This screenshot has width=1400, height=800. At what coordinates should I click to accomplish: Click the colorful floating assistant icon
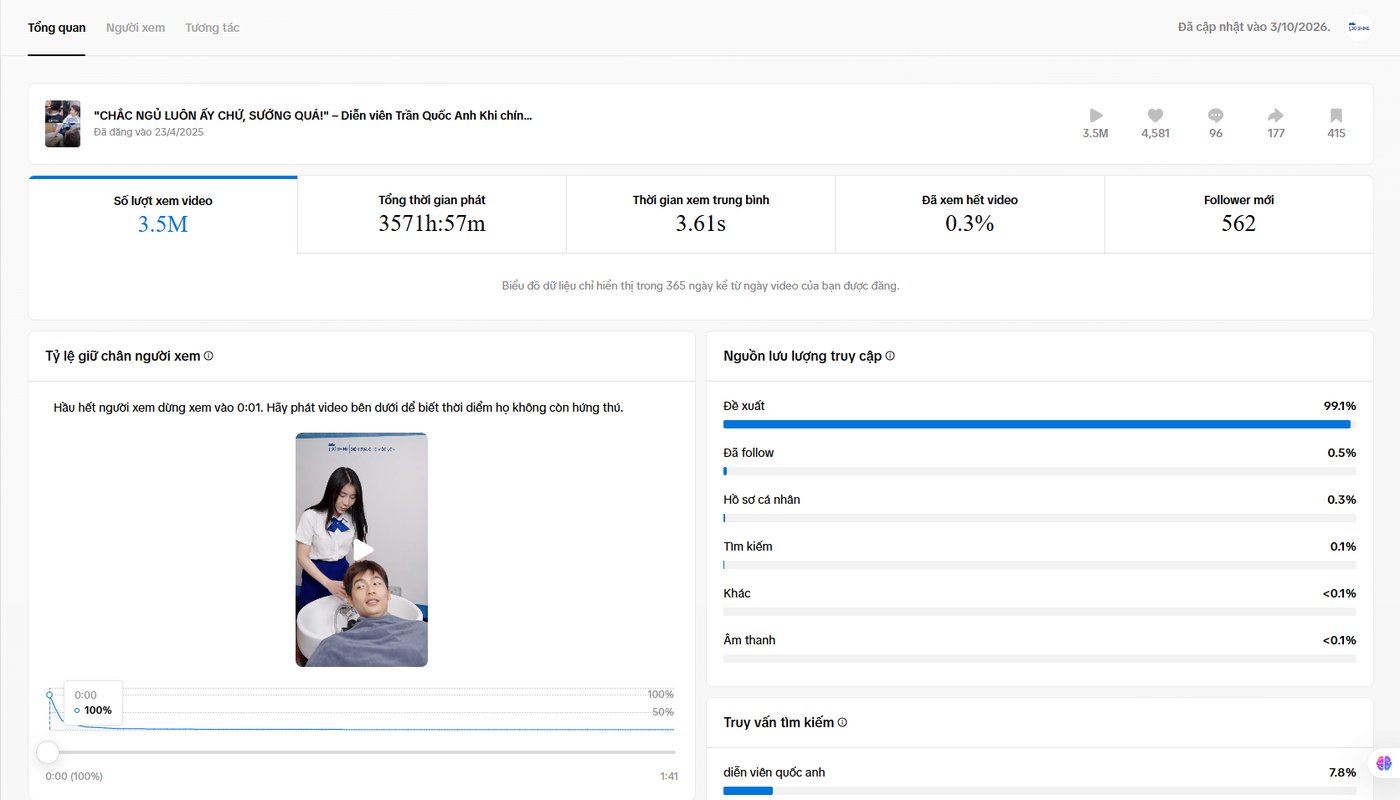point(1383,763)
